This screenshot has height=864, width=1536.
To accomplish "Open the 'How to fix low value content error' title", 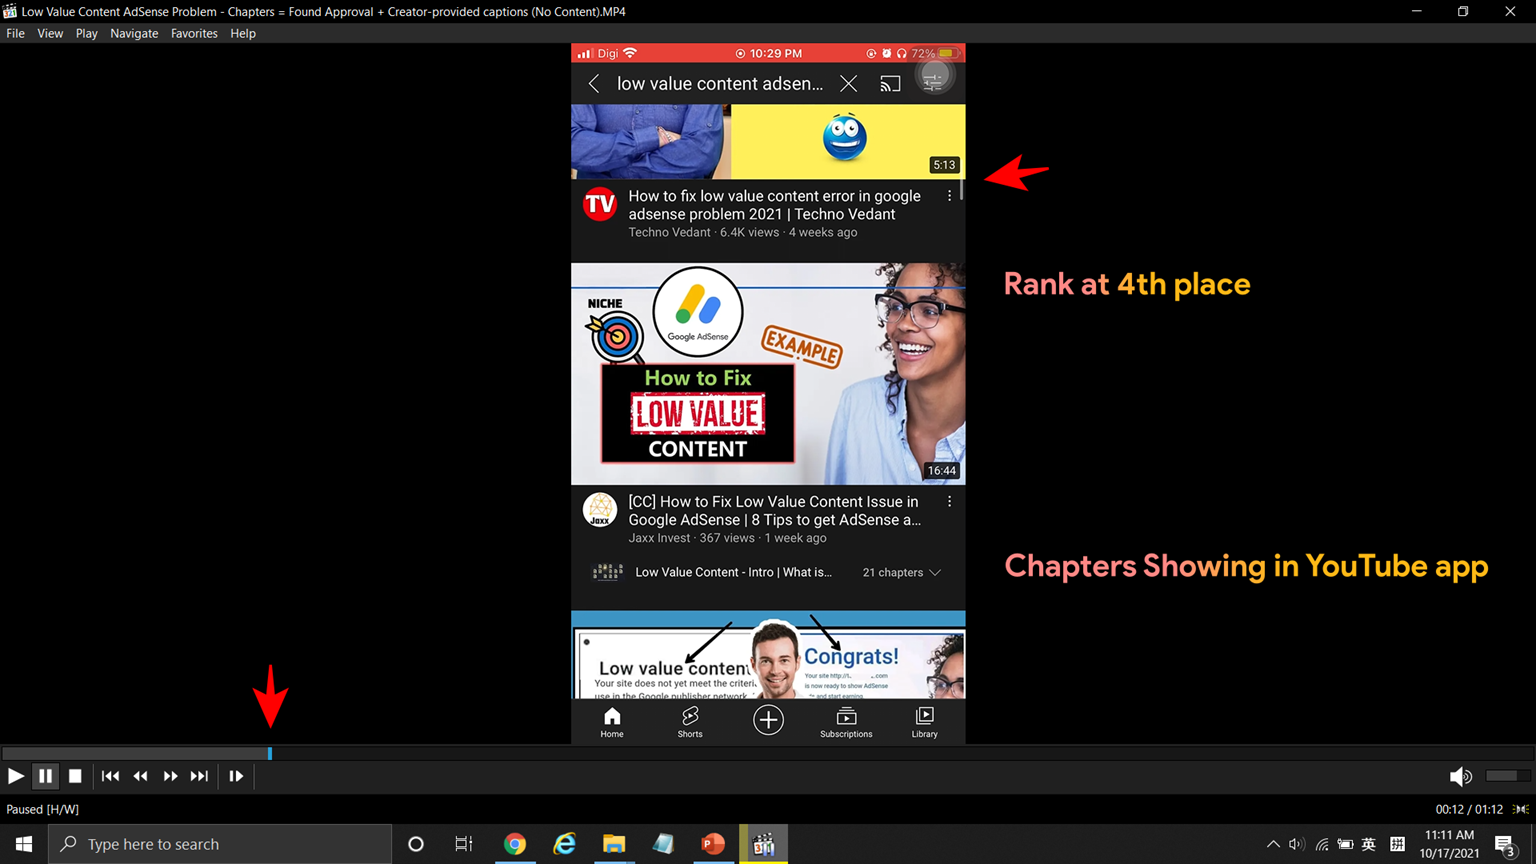I will click(x=774, y=205).
